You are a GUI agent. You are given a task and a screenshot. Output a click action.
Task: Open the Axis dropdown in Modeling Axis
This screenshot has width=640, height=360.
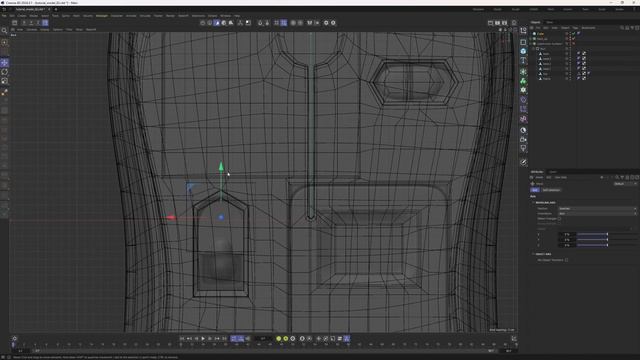(x=597, y=209)
